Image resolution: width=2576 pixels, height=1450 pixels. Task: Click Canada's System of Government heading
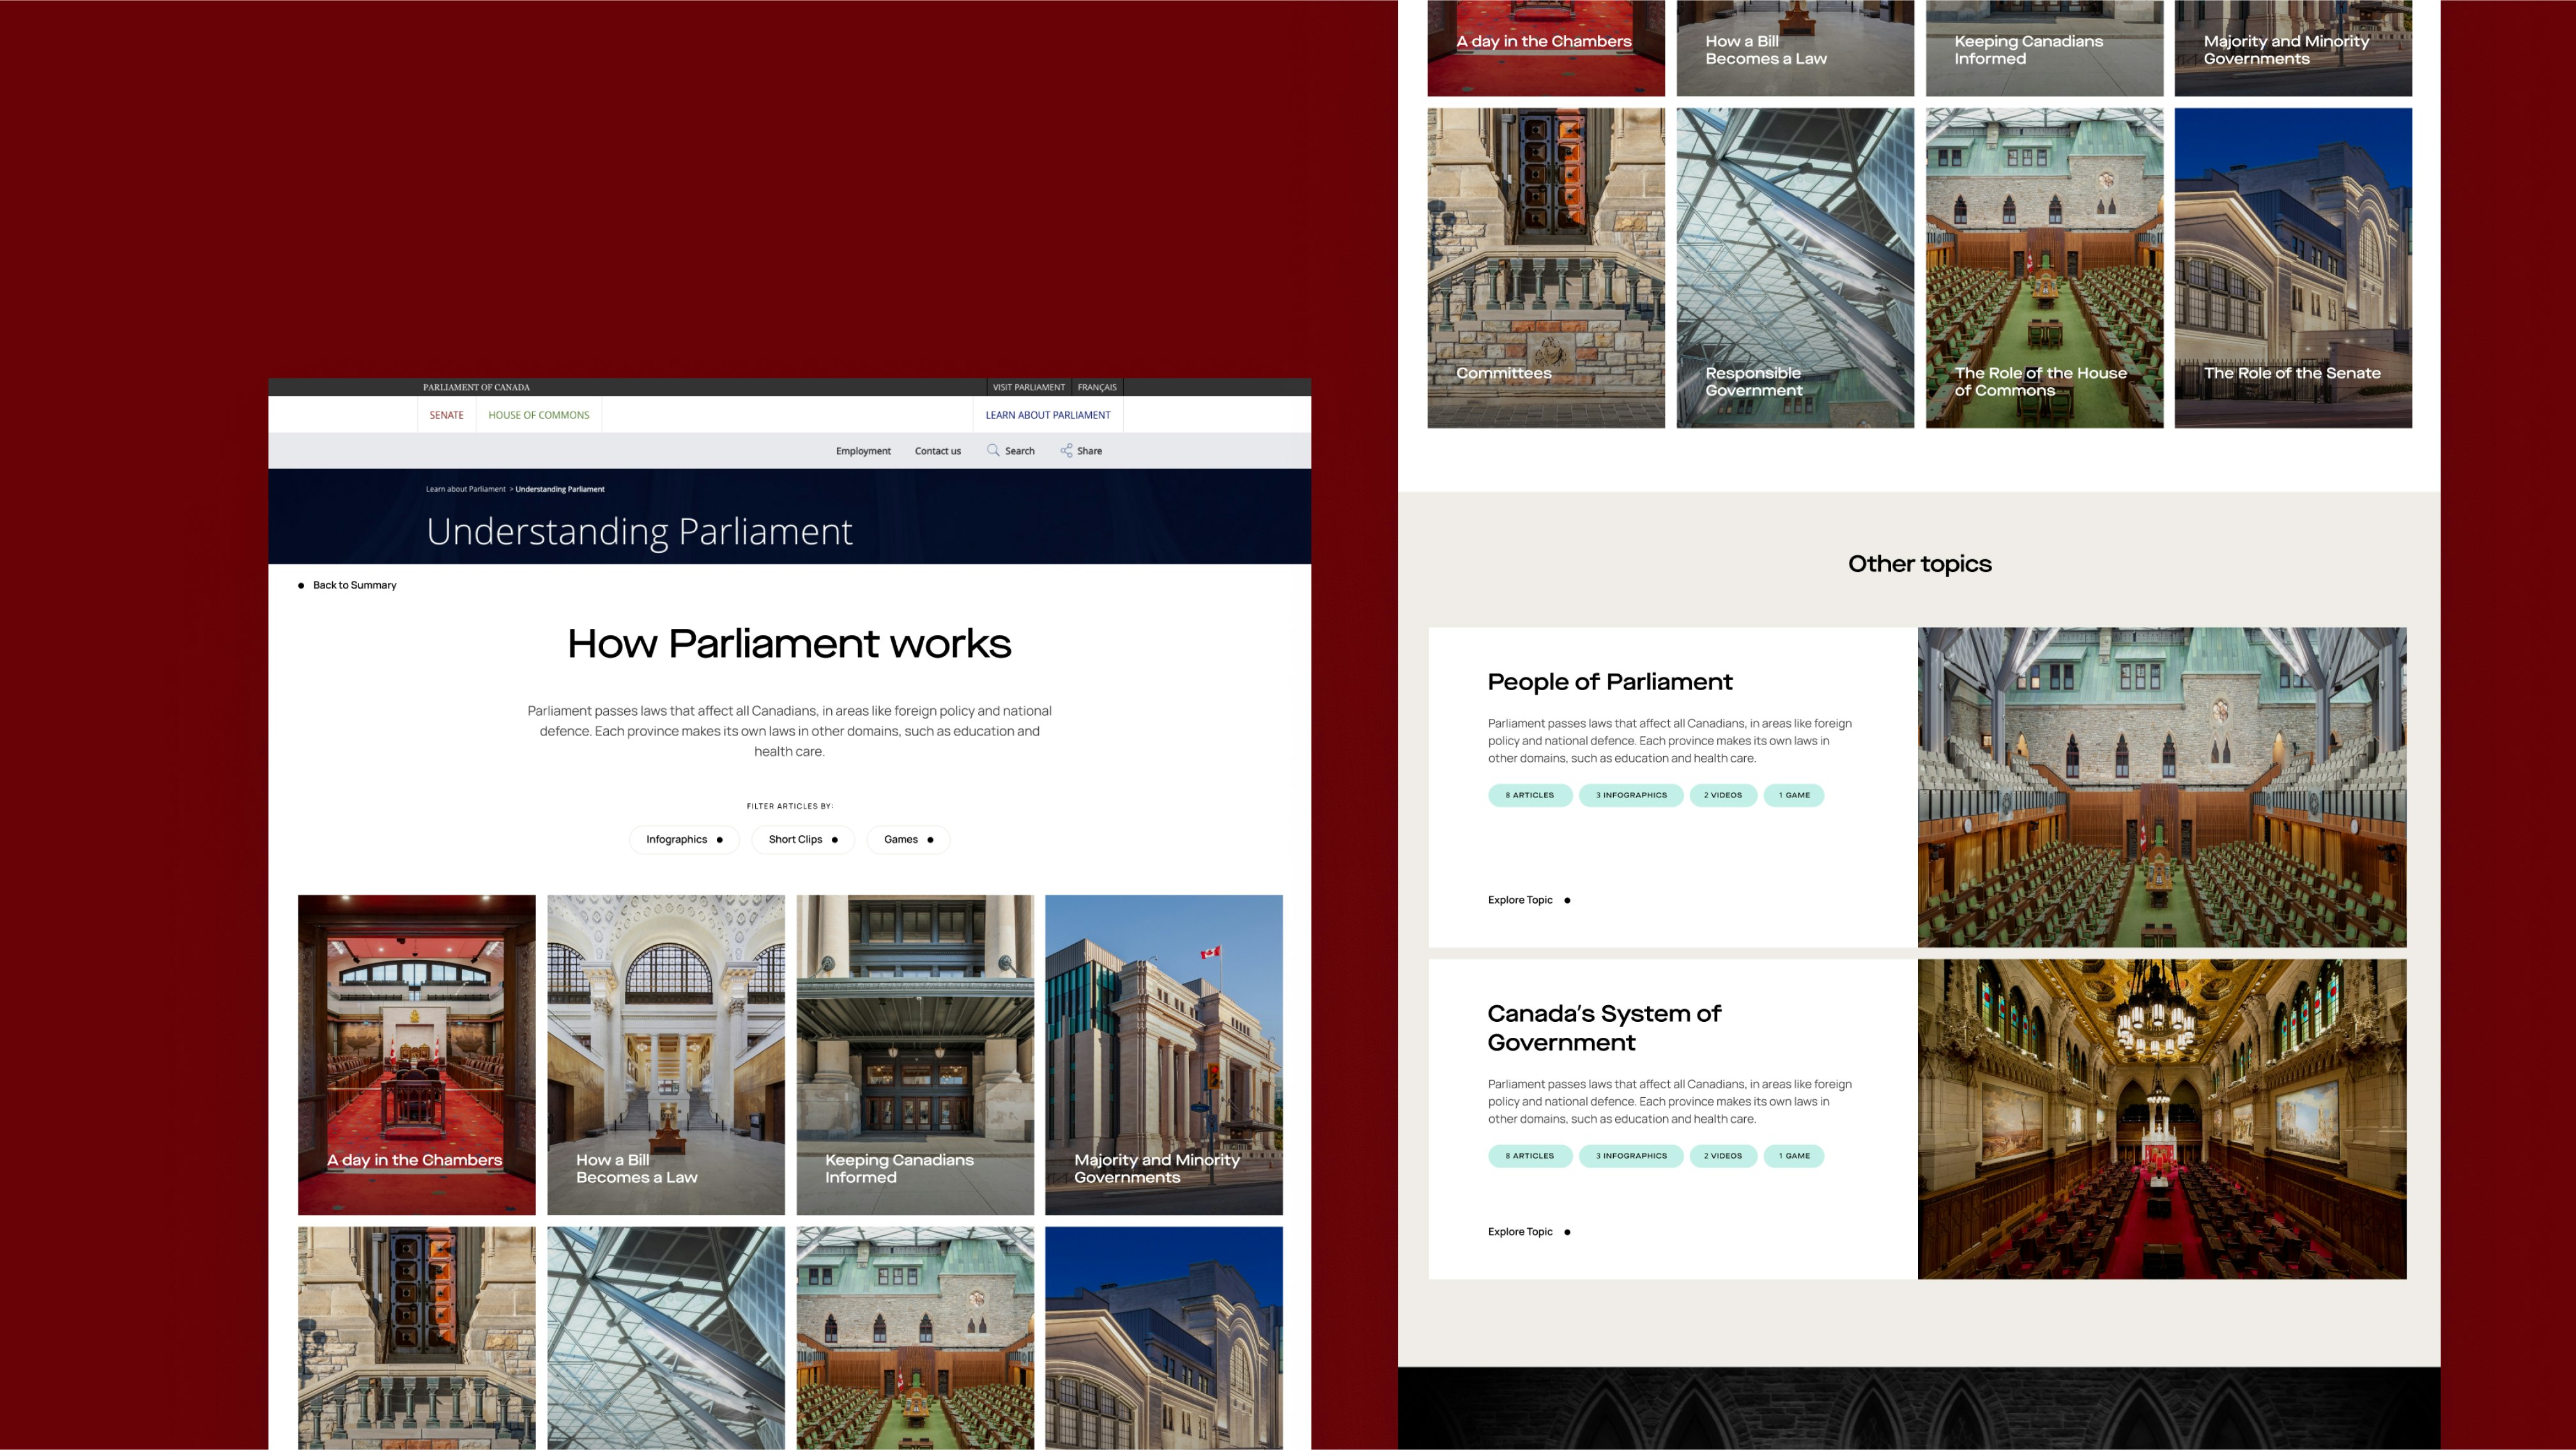pyautogui.click(x=1604, y=1027)
